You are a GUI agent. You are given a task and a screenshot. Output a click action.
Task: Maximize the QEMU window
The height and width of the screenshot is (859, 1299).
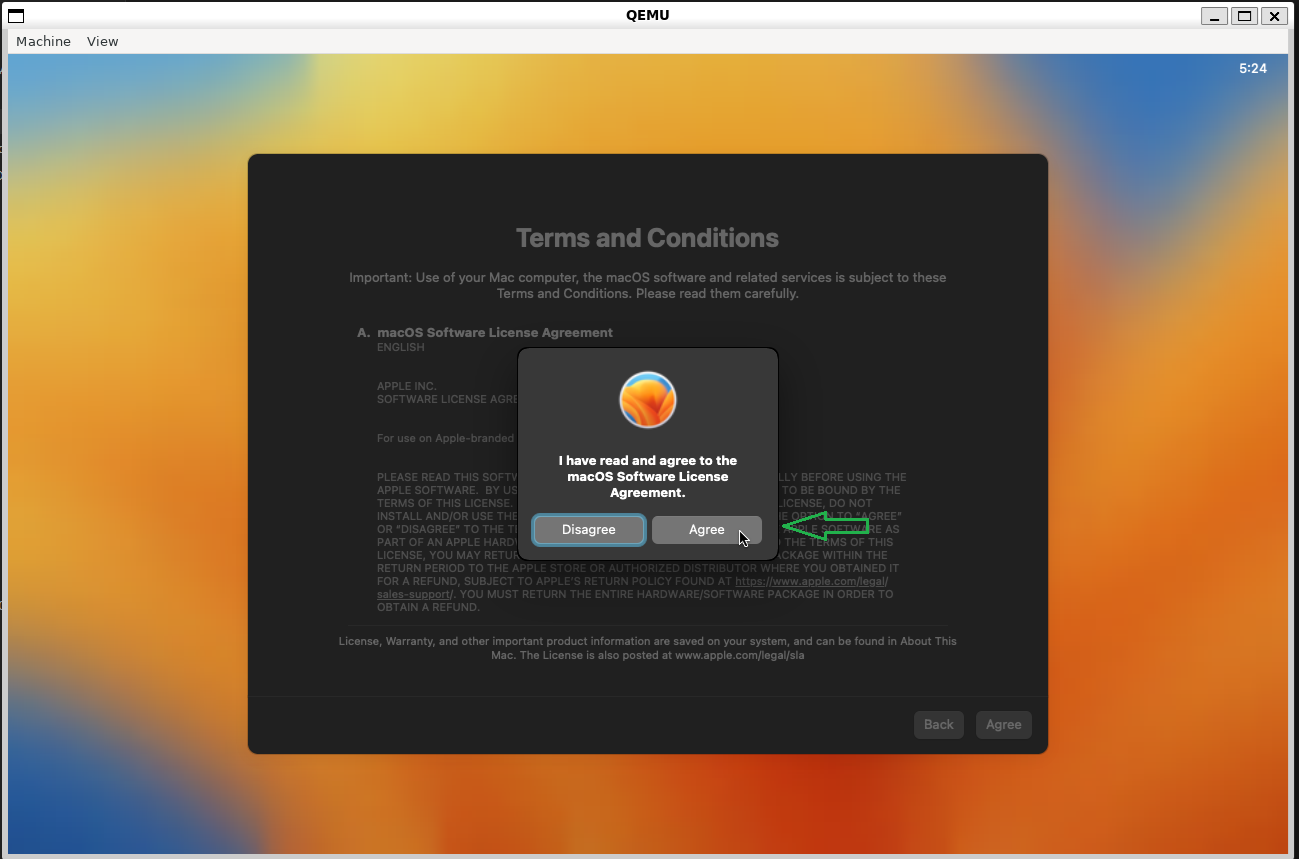[1245, 15]
